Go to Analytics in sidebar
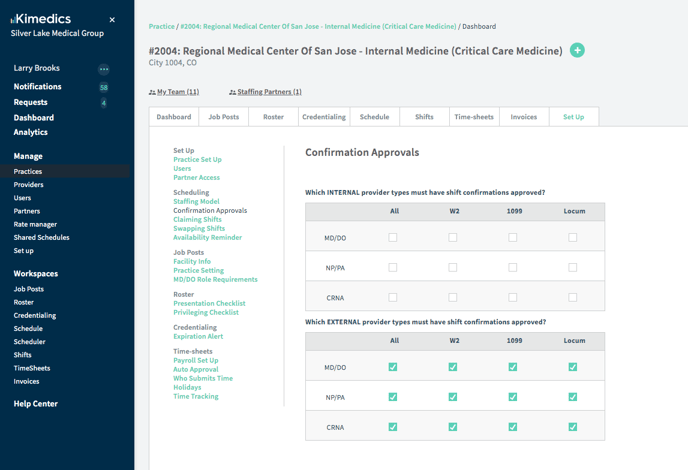Screen dimensions: 688x470 tap(31, 132)
